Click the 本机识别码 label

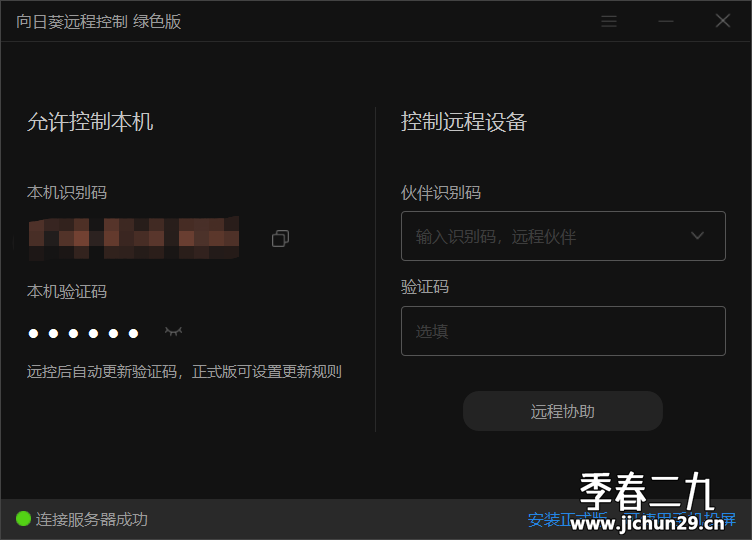point(67,193)
